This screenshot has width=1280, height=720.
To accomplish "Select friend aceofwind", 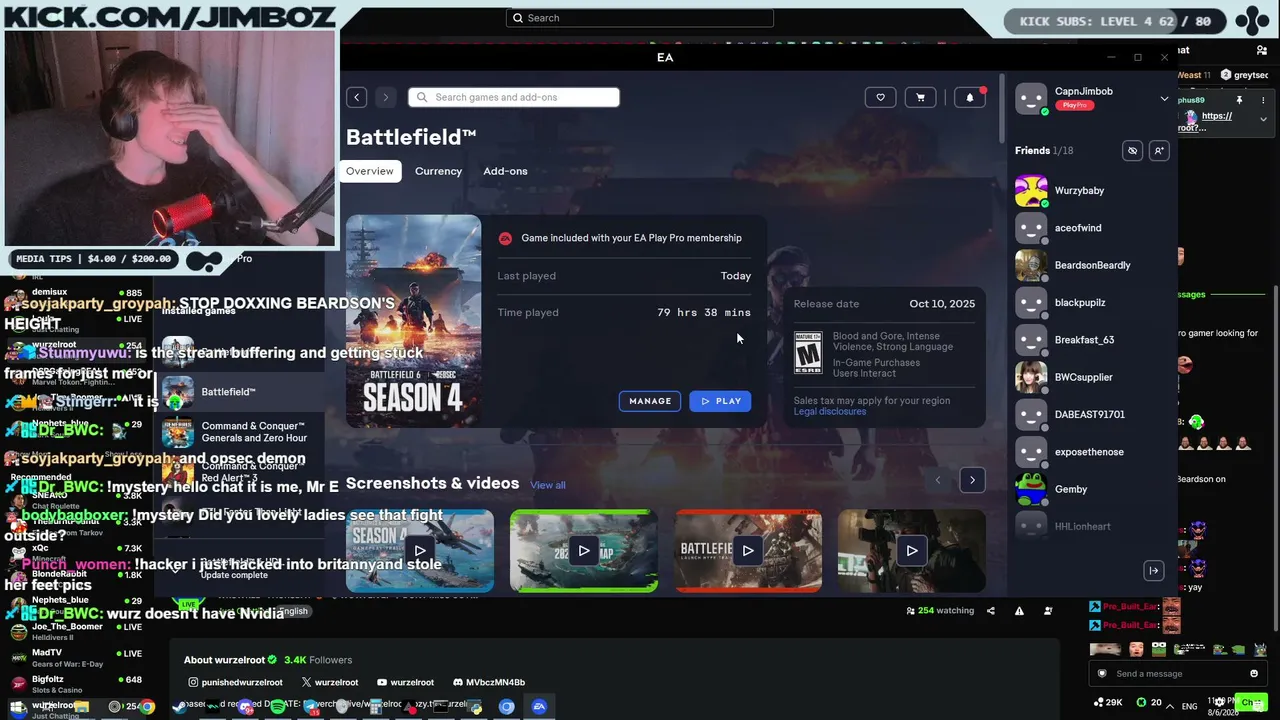I will coord(1090,228).
